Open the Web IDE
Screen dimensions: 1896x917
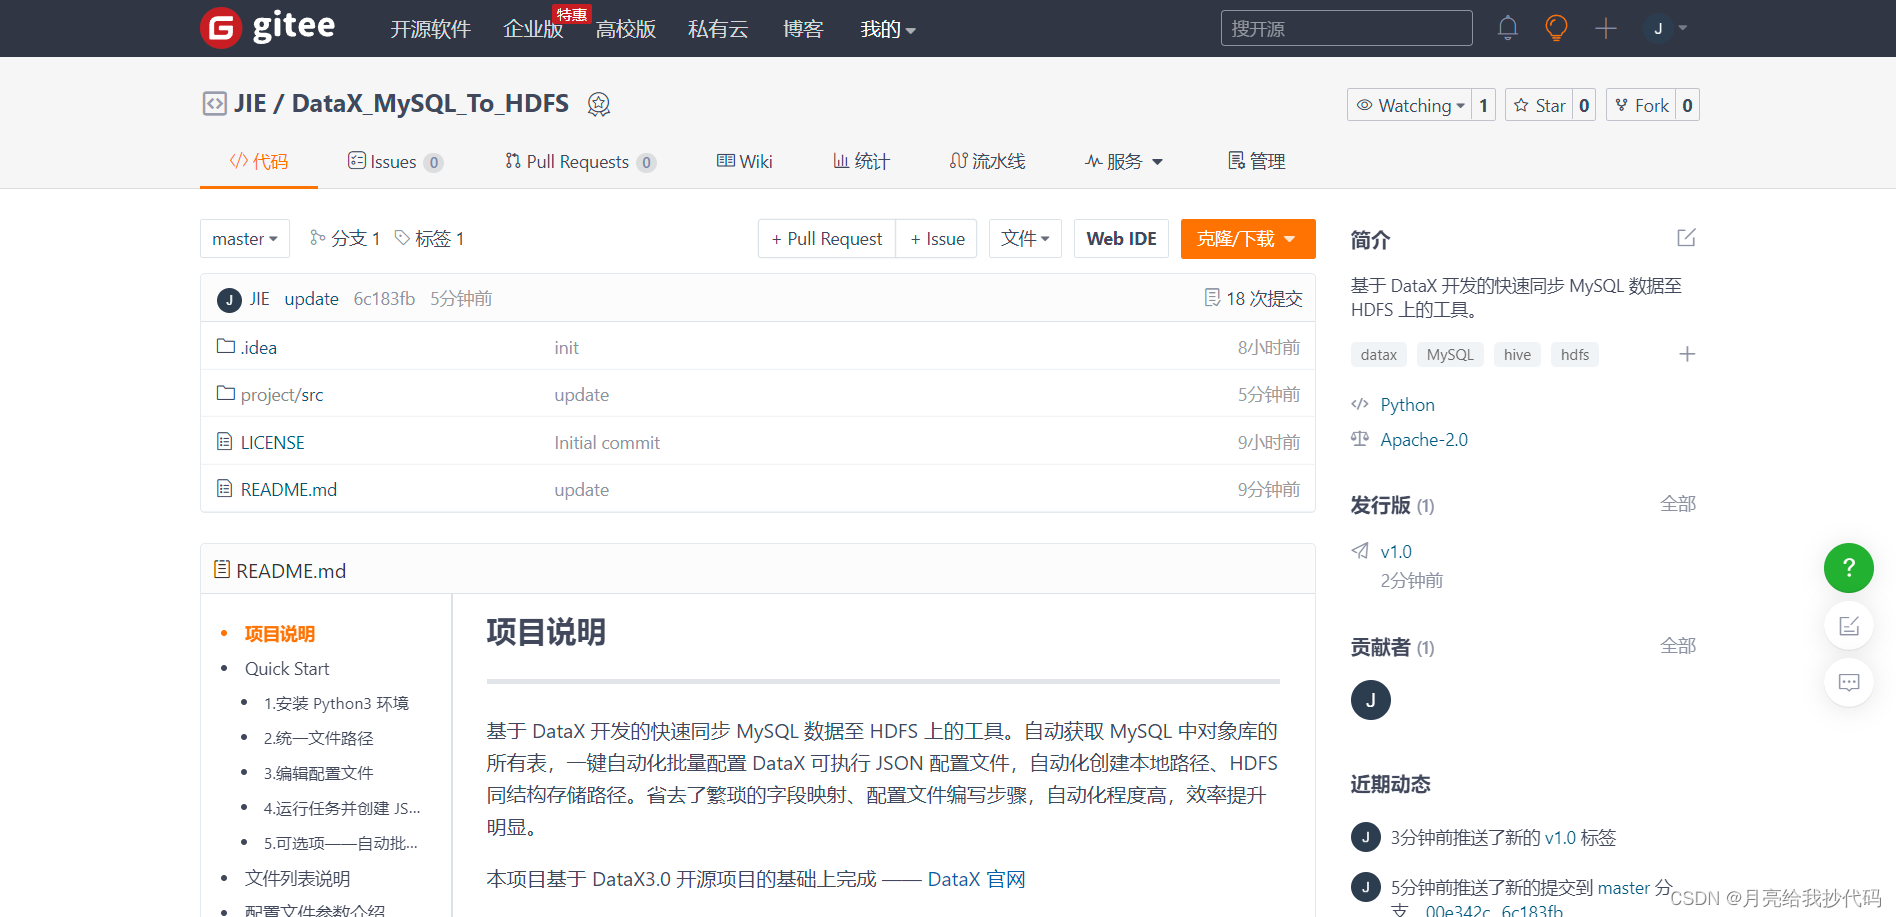pos(1121,239)
